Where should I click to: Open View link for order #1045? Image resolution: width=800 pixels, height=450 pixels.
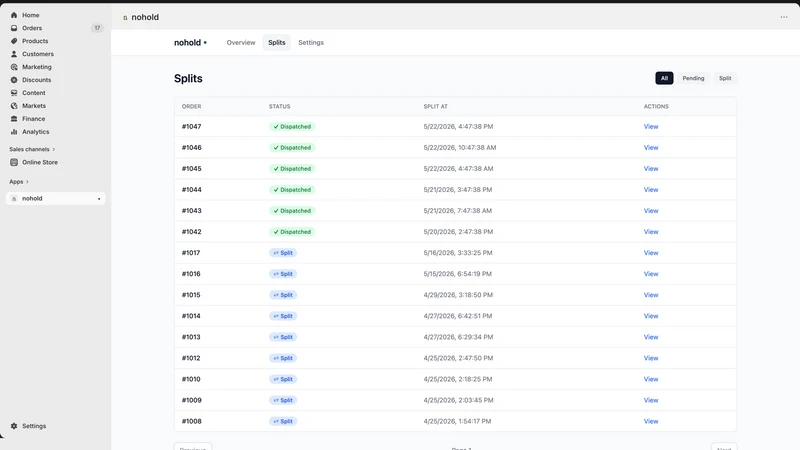(651, 168)
